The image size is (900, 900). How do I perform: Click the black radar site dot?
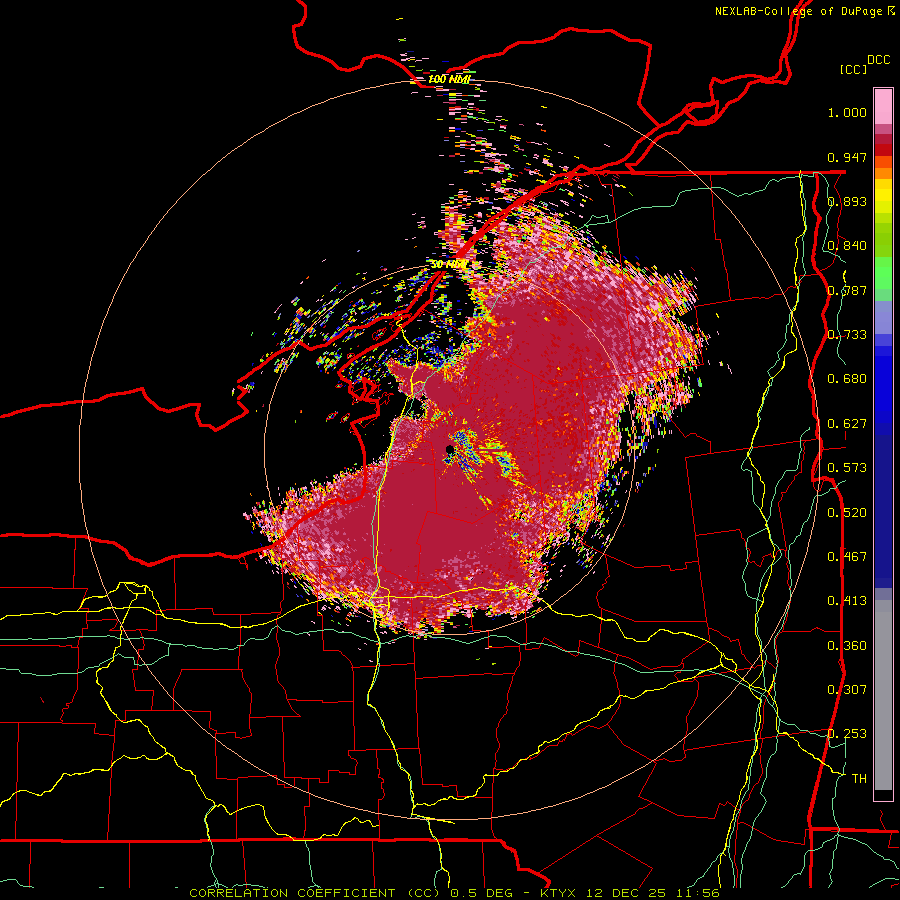(450, 449)
